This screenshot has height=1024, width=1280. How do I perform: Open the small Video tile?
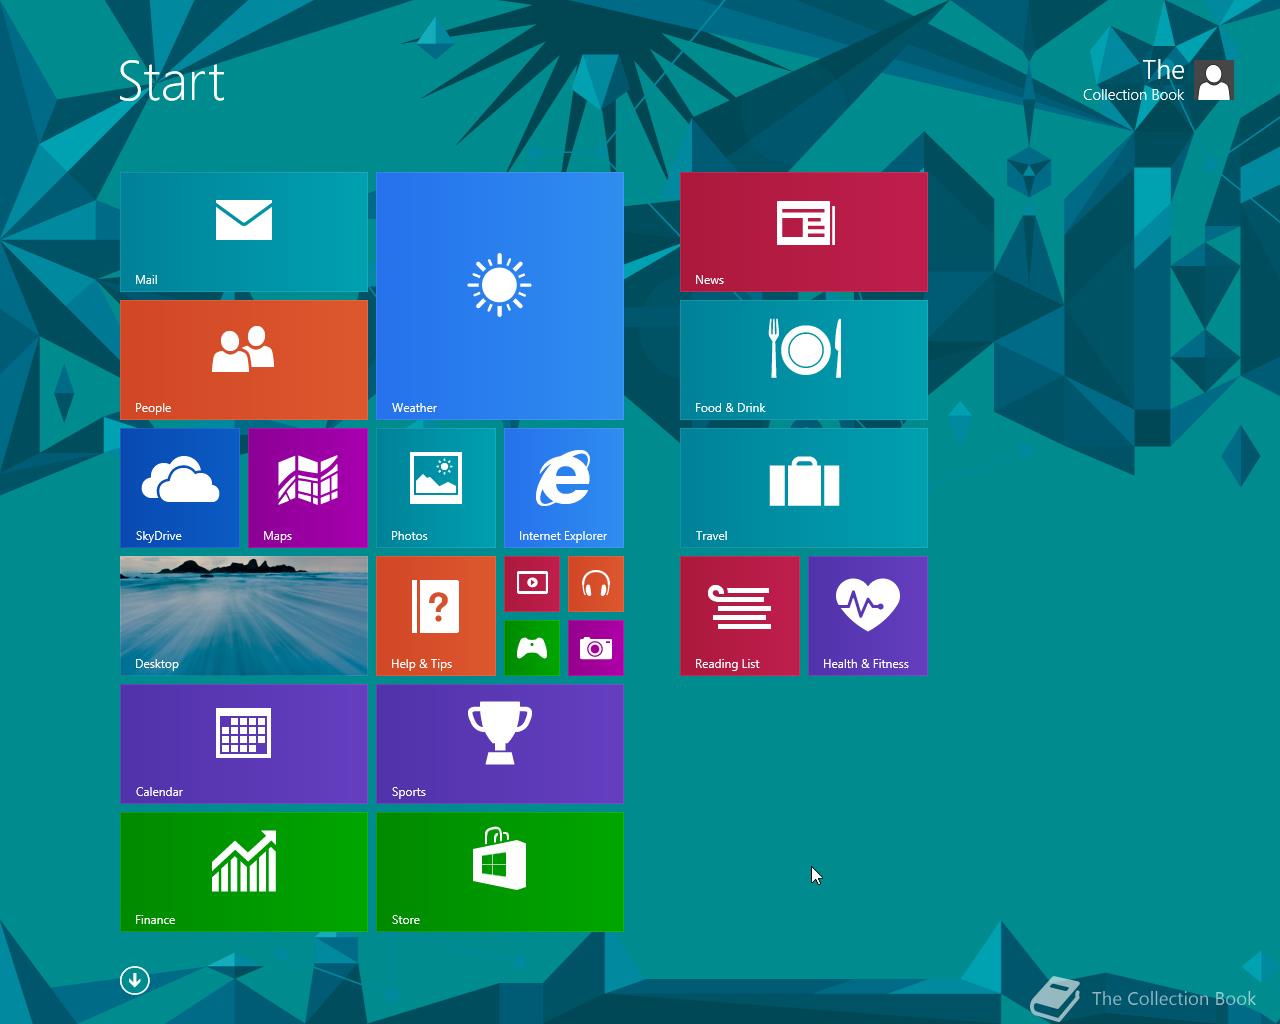(532, 584)
